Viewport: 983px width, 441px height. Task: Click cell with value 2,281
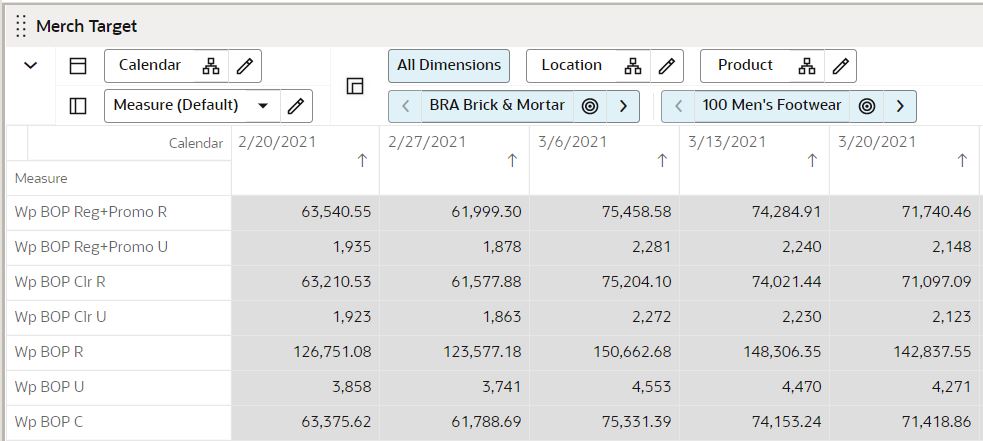coord(604,247)
